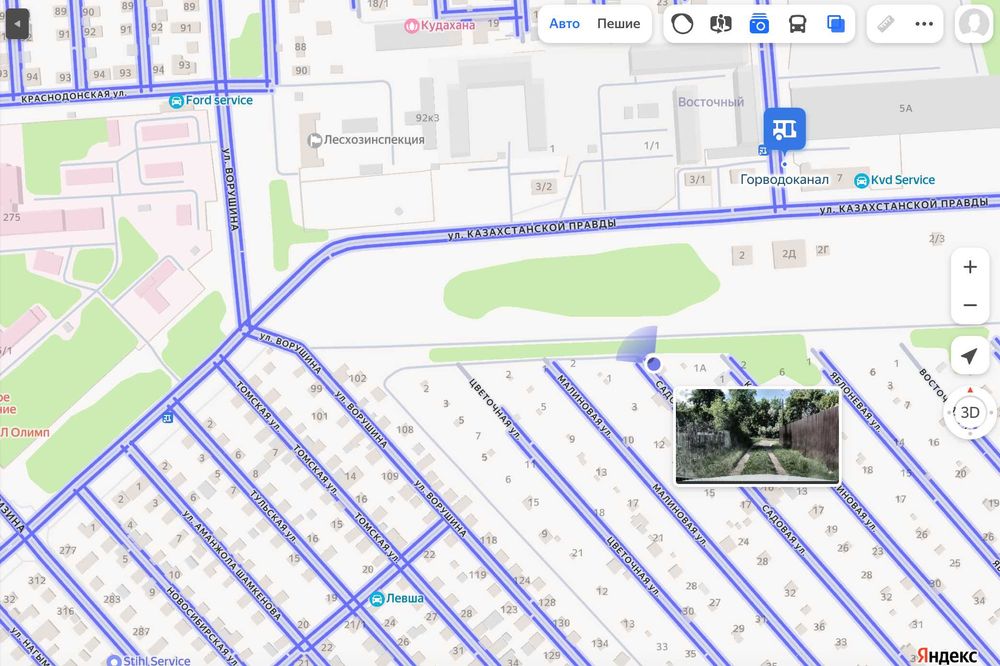Click house number 312
This screenshot has height=666, width=1000.
37,580
